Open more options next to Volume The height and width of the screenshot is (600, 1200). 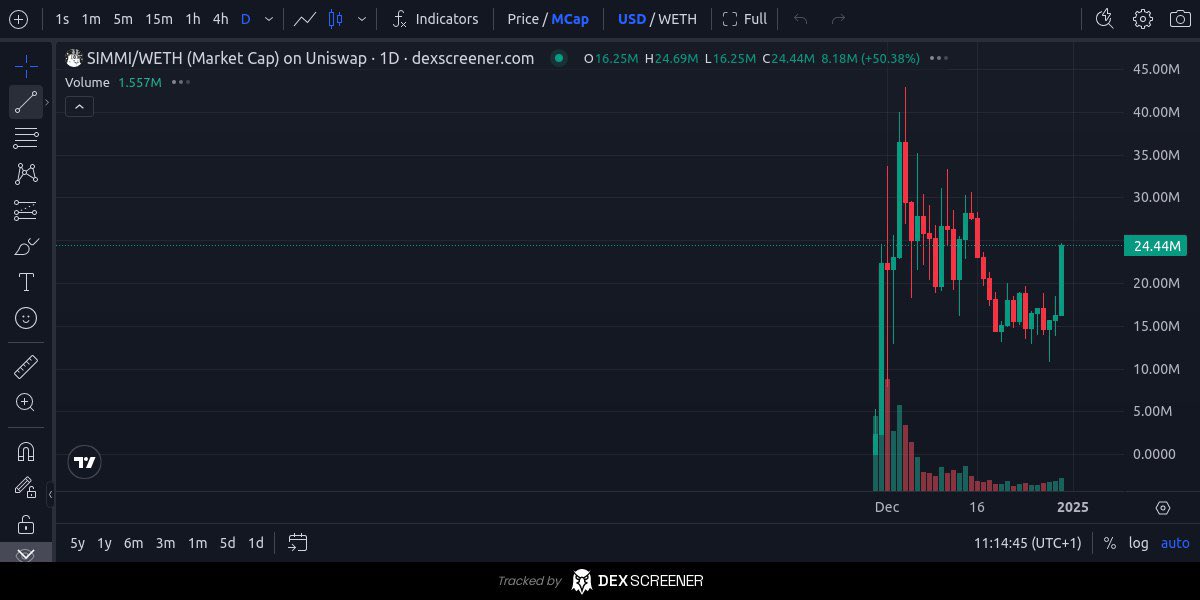pyautogui.click(x=180, y=82)
